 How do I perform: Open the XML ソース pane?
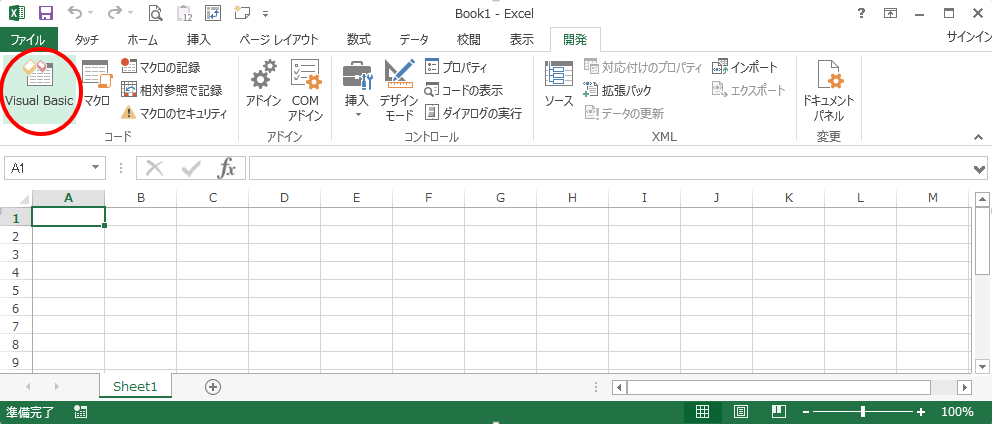point(559,85)
